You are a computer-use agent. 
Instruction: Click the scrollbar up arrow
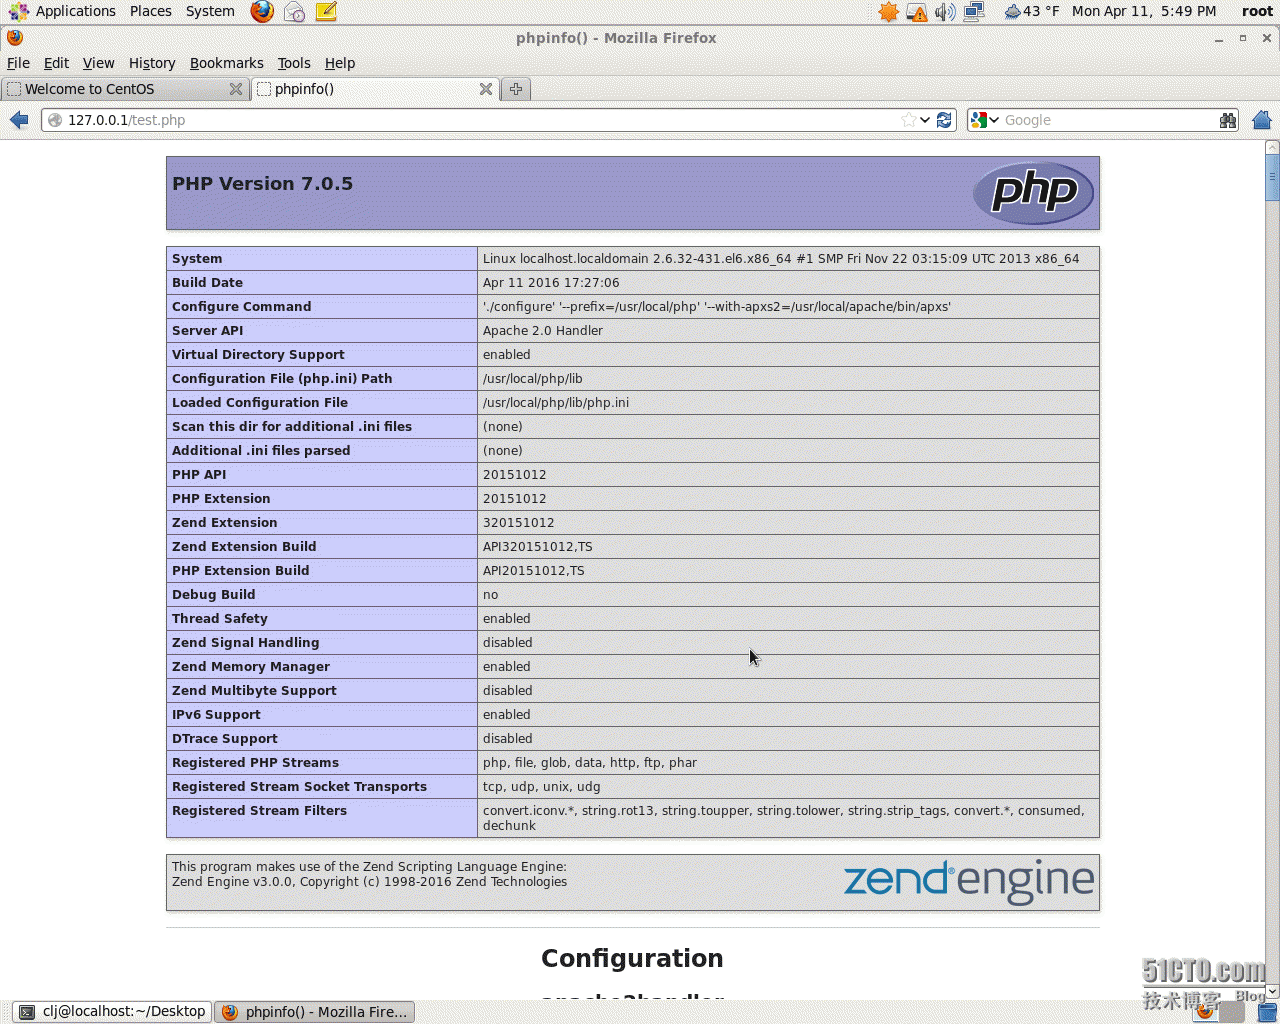click(x=1272, y=148)
